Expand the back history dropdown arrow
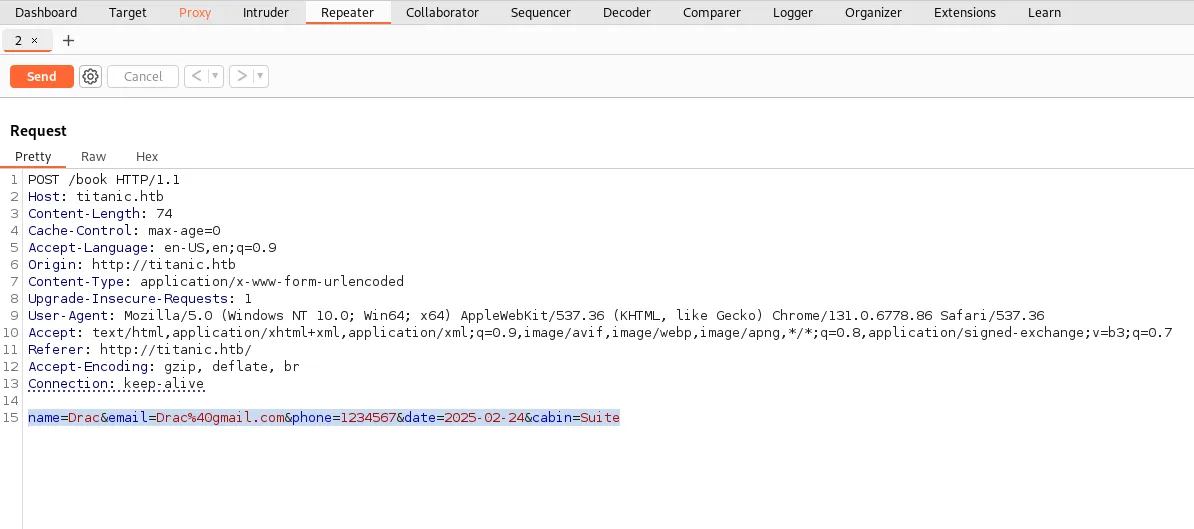This screenshot has height=529, width=1194. pyautogui.click(x=215, y=76)
